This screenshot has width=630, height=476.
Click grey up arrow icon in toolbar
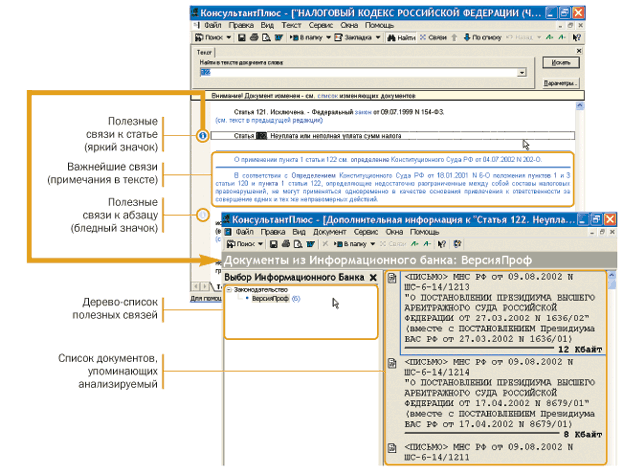(454, 37)
